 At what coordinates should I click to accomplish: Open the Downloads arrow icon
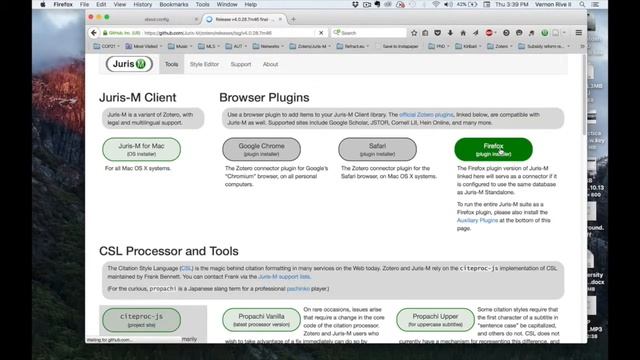[450, 33]
